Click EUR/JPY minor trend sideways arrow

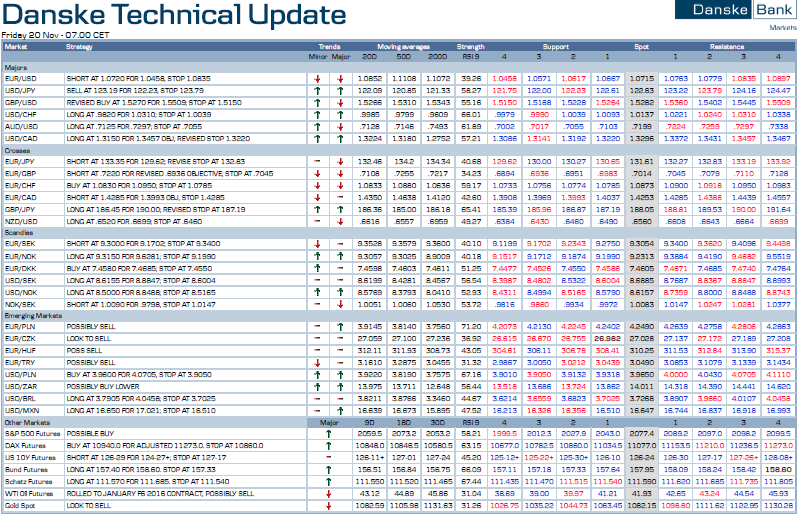pos(315,161)
